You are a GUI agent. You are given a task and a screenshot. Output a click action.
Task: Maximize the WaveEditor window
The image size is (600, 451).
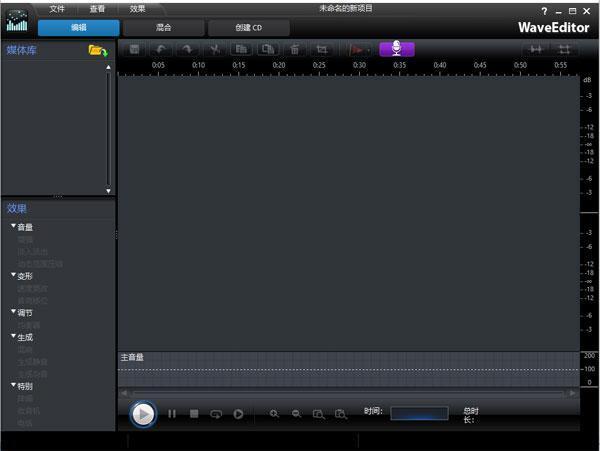click(572, 11)
